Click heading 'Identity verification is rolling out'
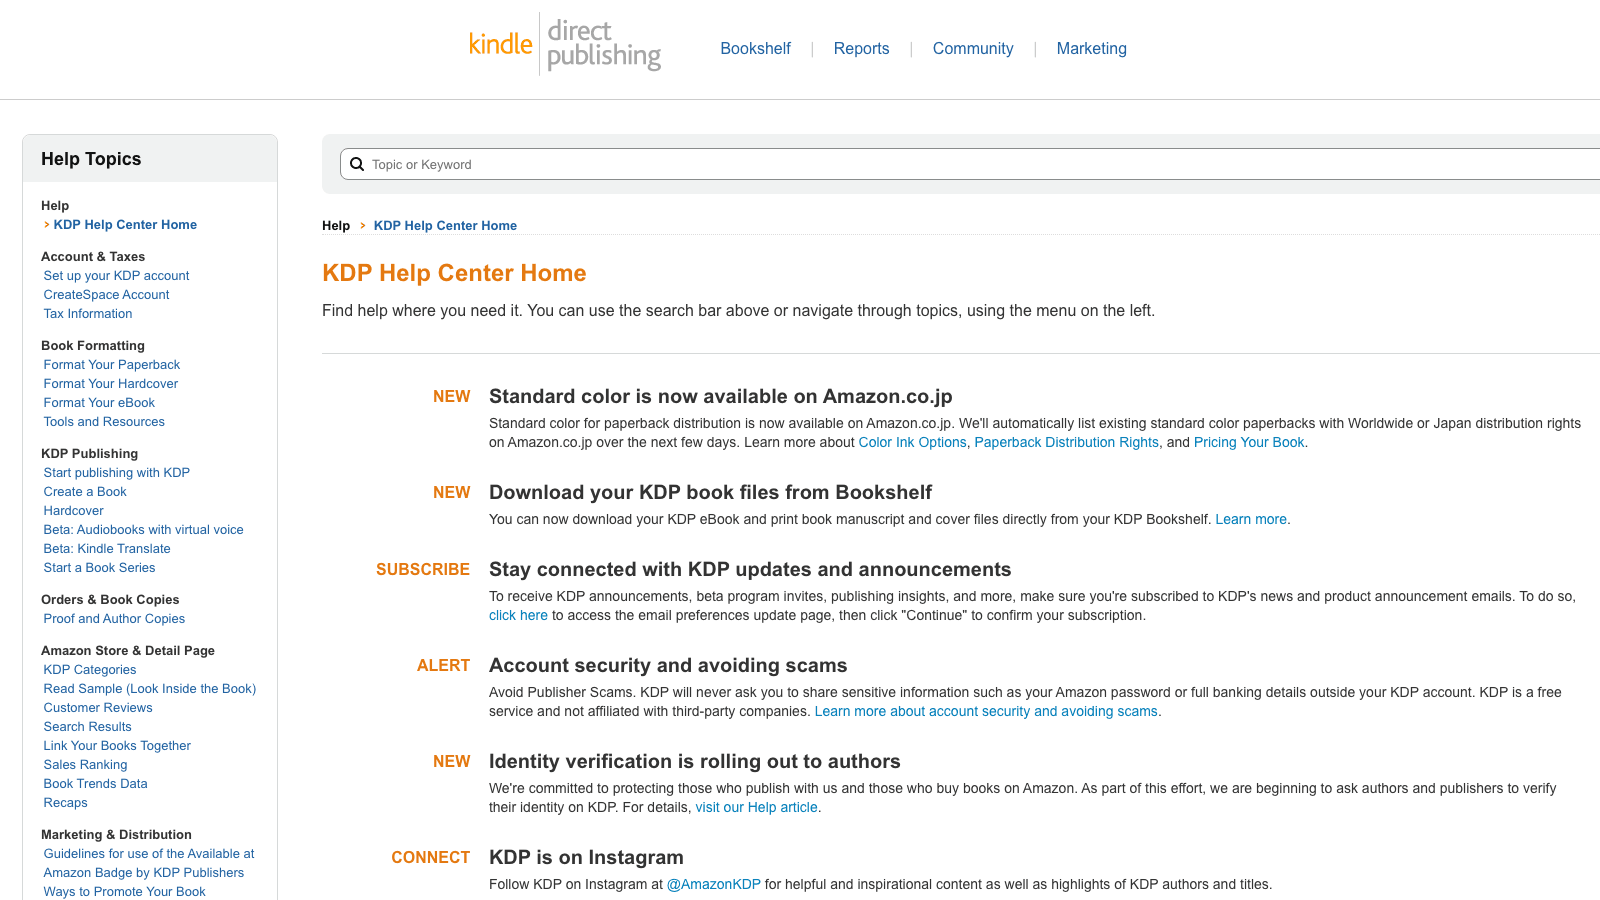This screenshot has width=1600, height=900. click(x=695, y=761)
